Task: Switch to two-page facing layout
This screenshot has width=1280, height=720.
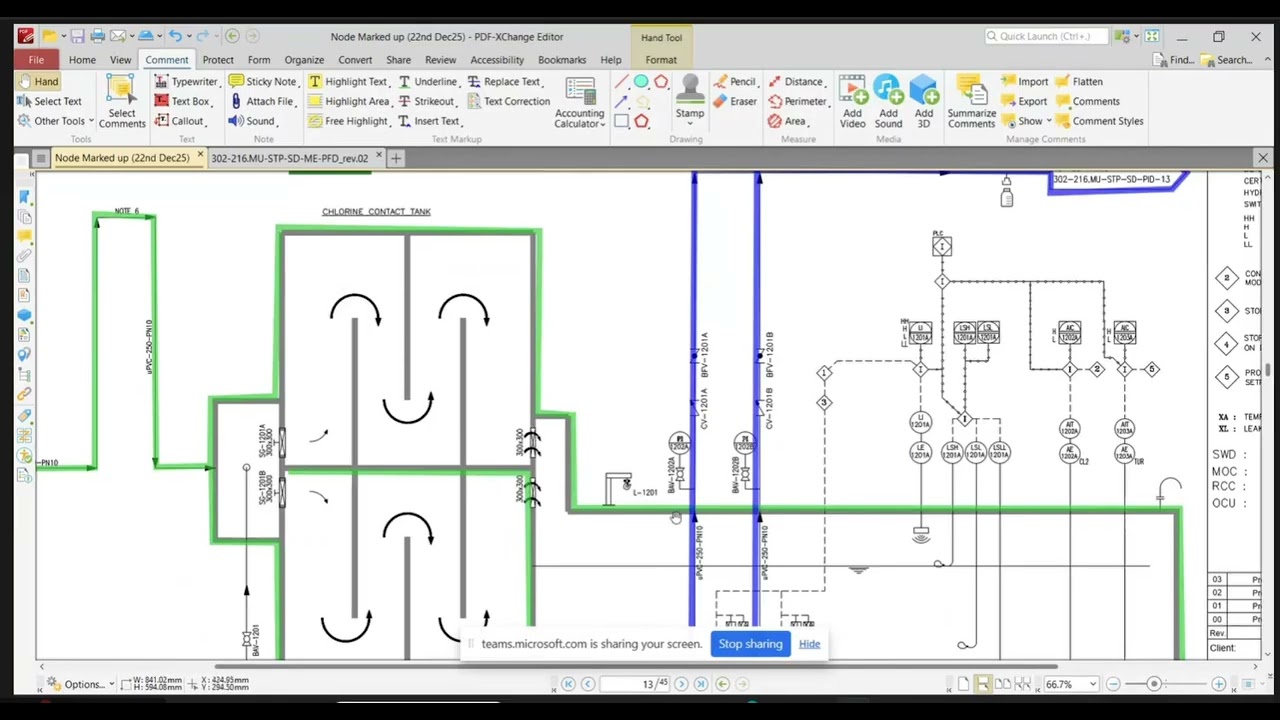Action: [1003, 684]
